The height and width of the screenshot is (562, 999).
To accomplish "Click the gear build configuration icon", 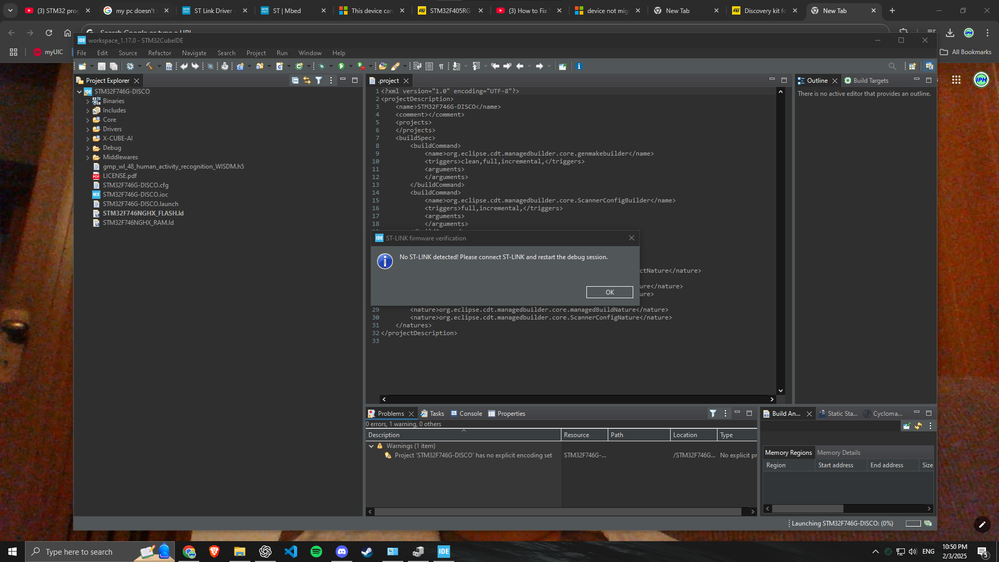I will pyautogui.click(x=130, y=66).
